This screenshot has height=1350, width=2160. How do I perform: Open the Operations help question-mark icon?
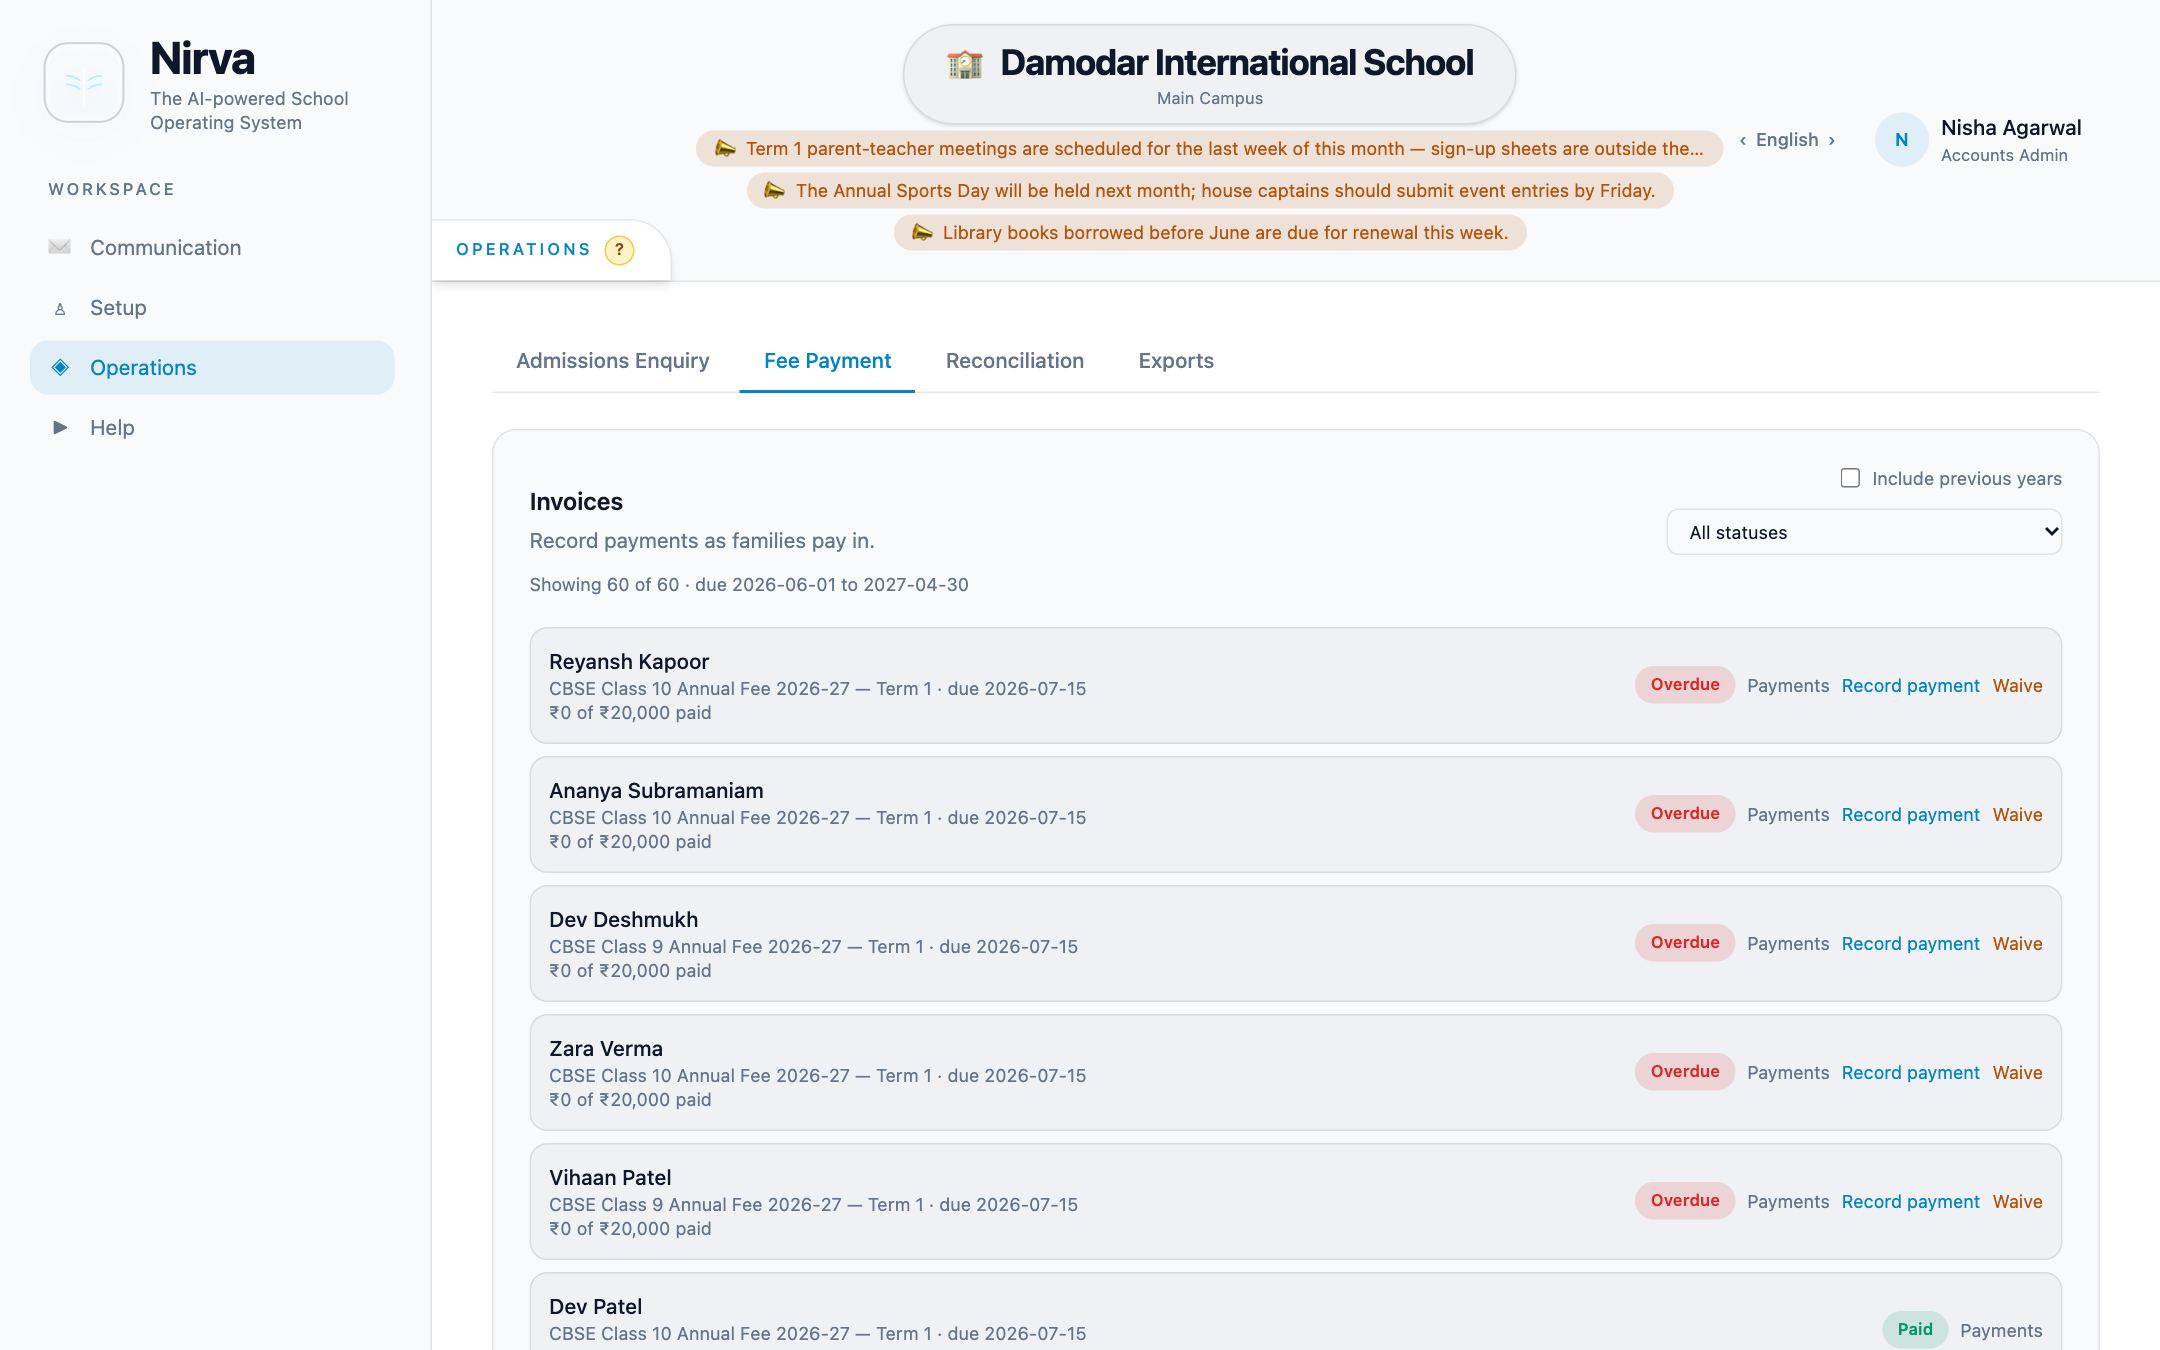619,250
